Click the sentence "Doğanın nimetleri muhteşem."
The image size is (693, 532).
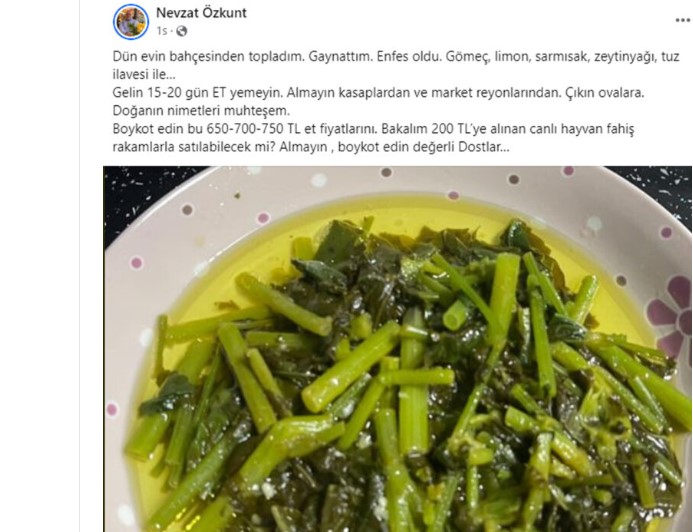tap(201, 110)
